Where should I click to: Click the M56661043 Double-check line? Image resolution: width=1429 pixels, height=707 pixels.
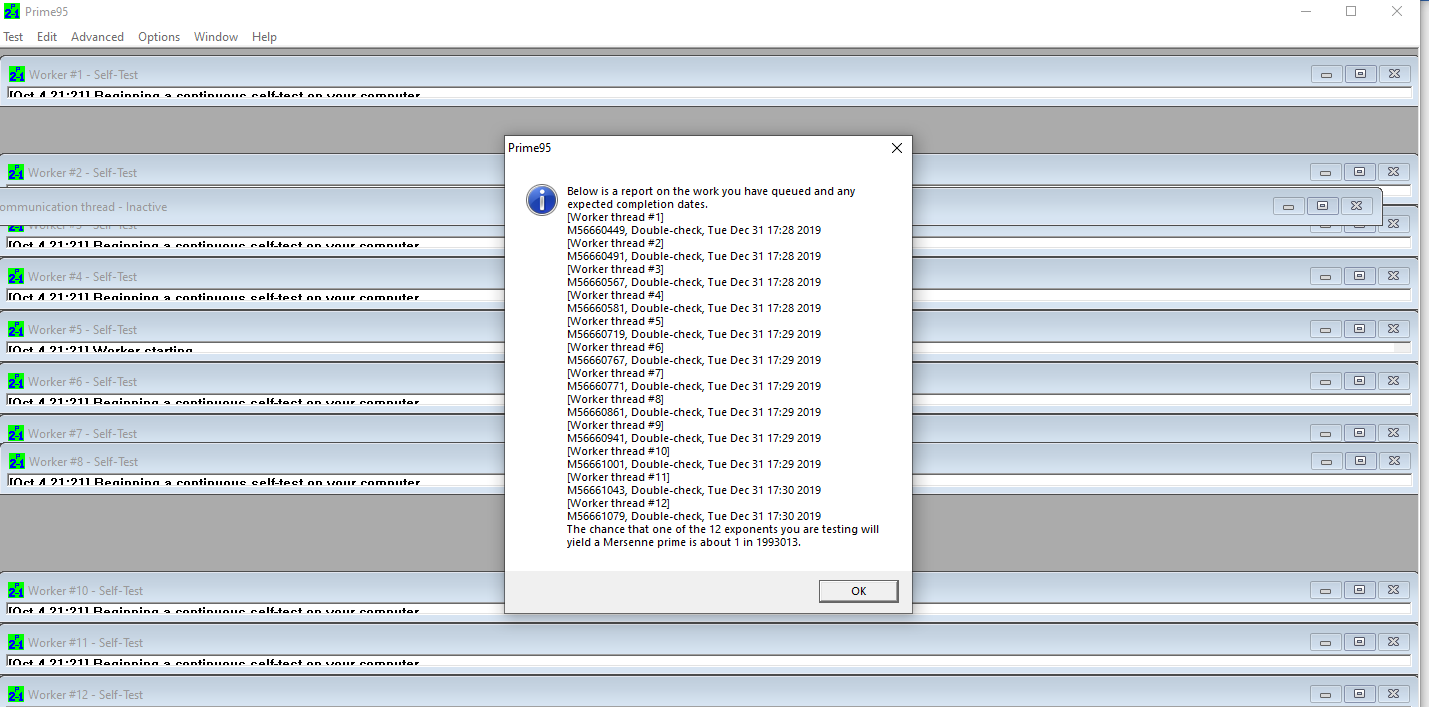694,490
